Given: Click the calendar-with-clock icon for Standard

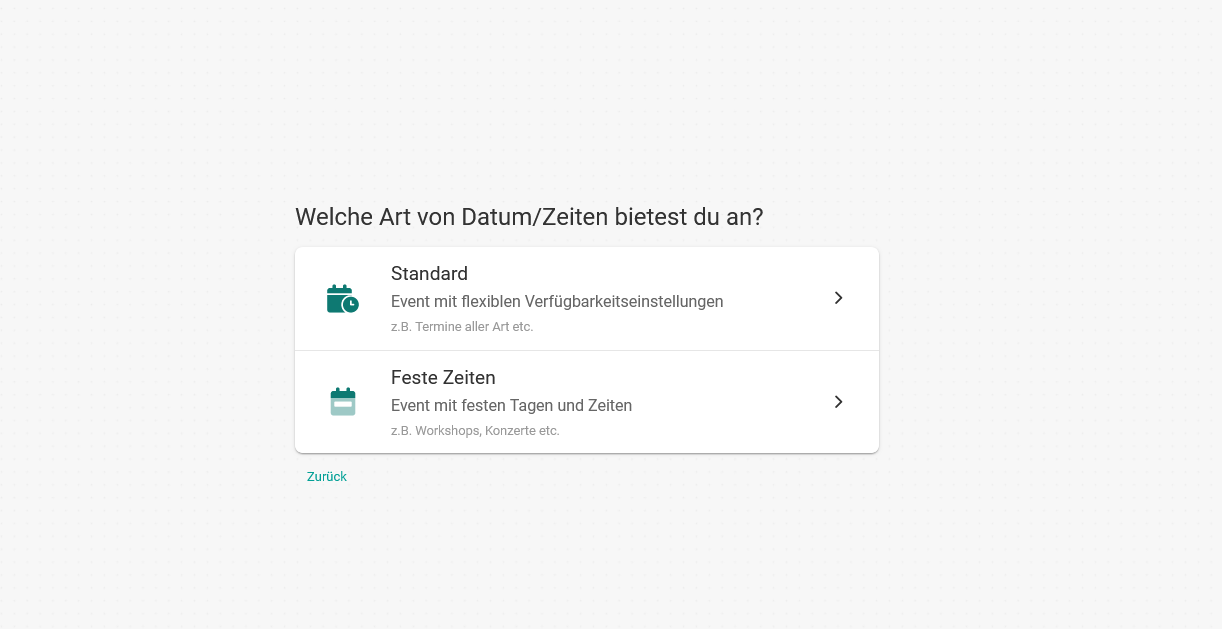Looking at the screenshot, I should 342,299.
